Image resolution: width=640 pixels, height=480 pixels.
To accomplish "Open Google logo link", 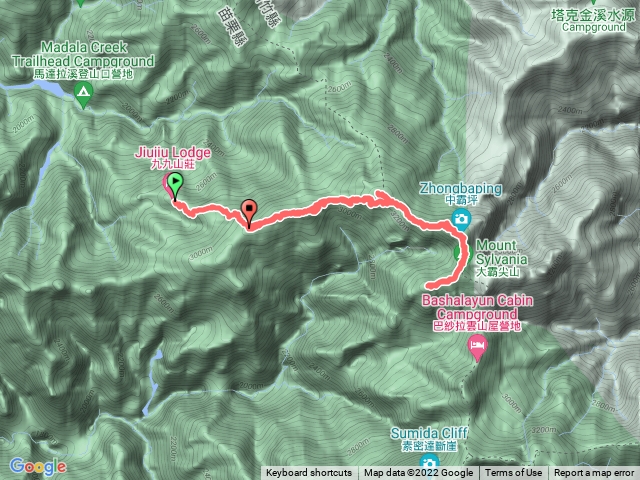I will 38,467.
